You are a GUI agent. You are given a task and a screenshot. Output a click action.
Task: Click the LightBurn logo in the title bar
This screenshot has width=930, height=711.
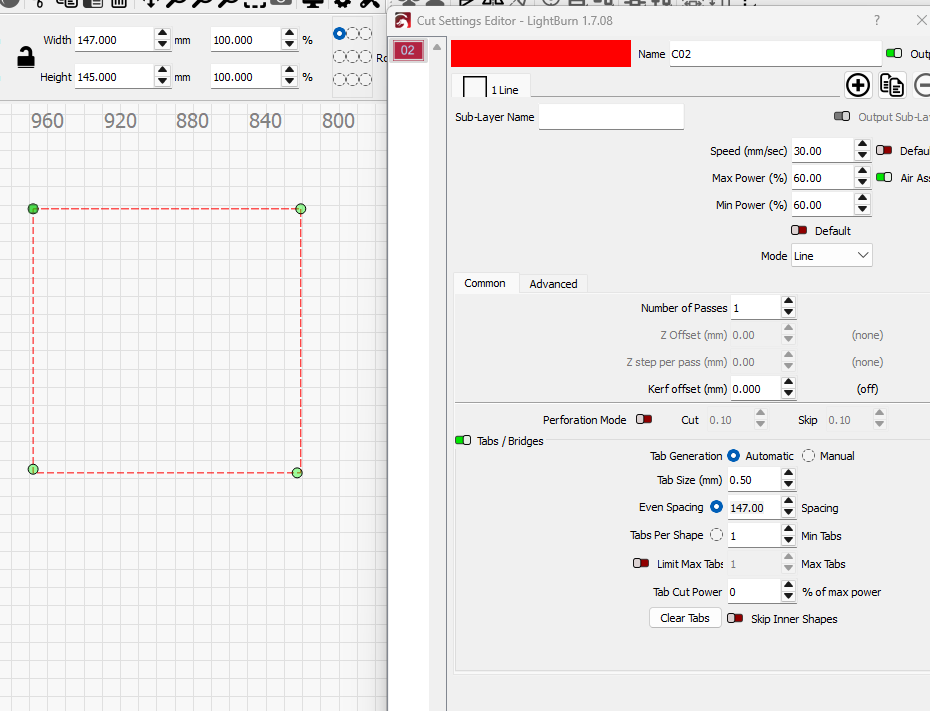(403, 21)
